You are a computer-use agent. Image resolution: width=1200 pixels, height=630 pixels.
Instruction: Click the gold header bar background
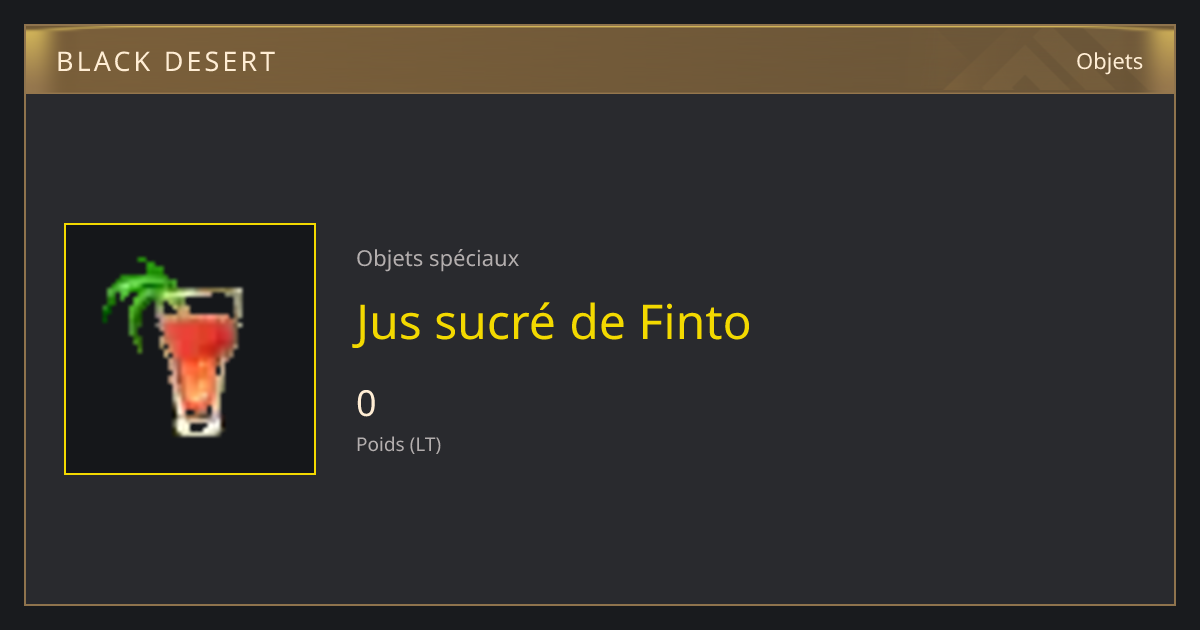pos(600,60)
